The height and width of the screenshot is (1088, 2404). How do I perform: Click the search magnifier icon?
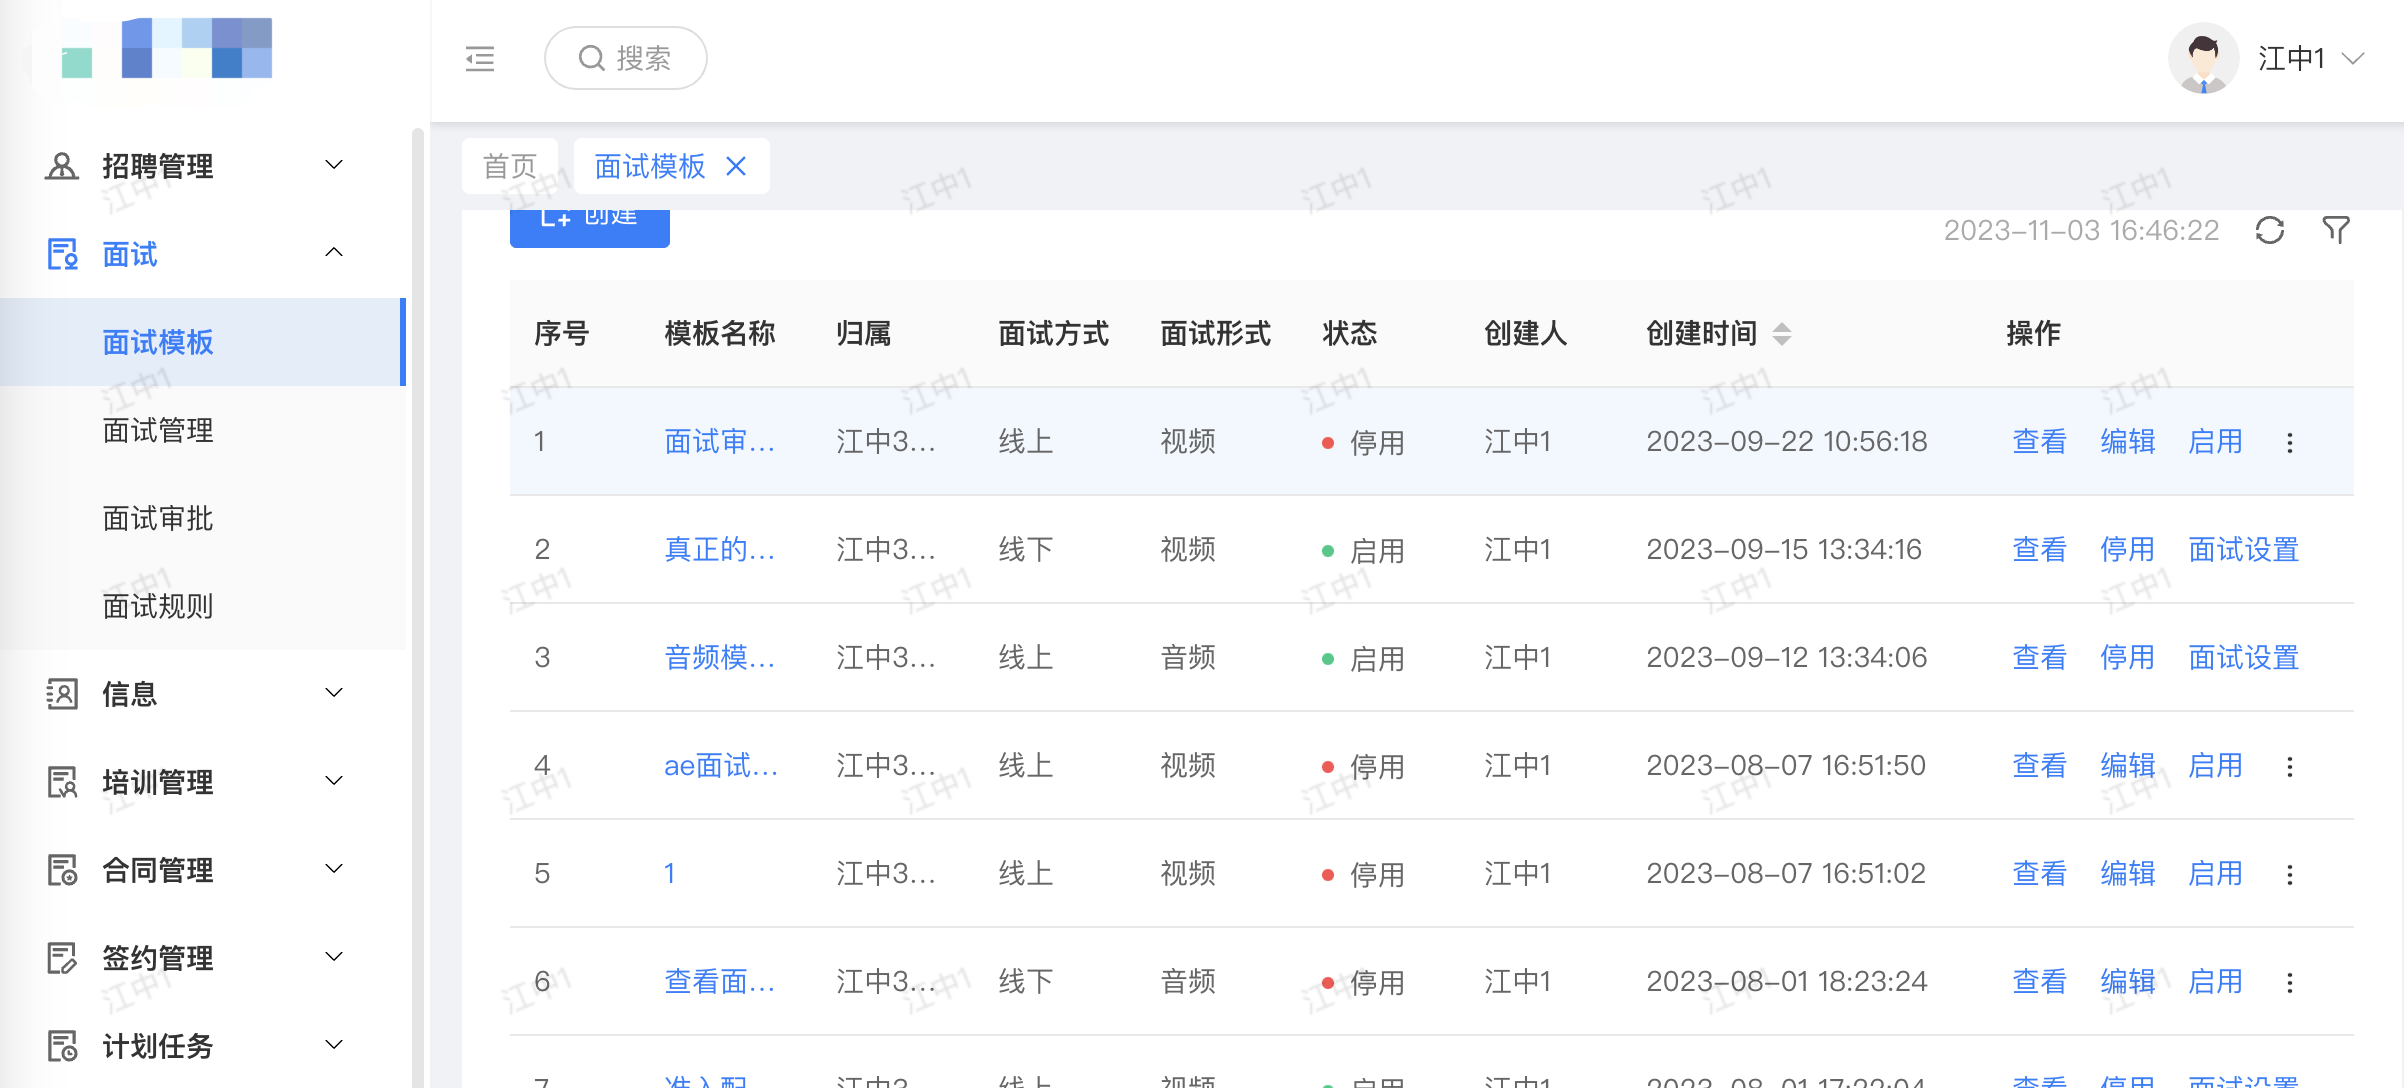pos(592,58)
